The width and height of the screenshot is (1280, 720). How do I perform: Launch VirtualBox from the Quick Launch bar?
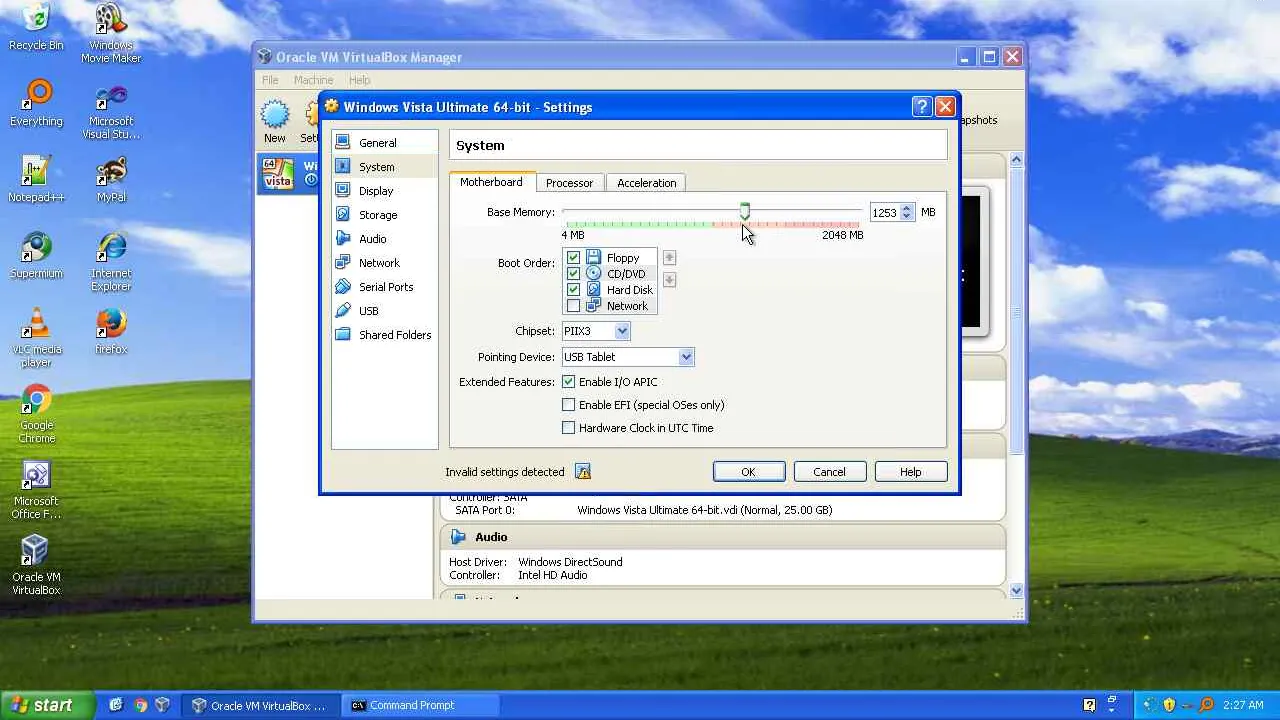tap(162, 705)
